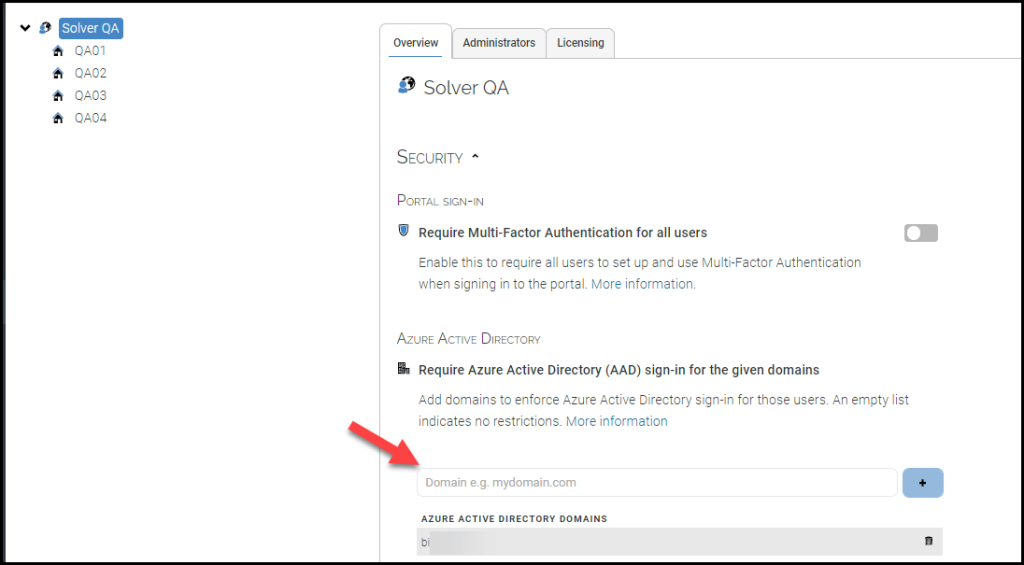Click the globe icon in the Solver QA page heading
The height and width of the screenshot is (565, 1024).
(x=406, y=87)
